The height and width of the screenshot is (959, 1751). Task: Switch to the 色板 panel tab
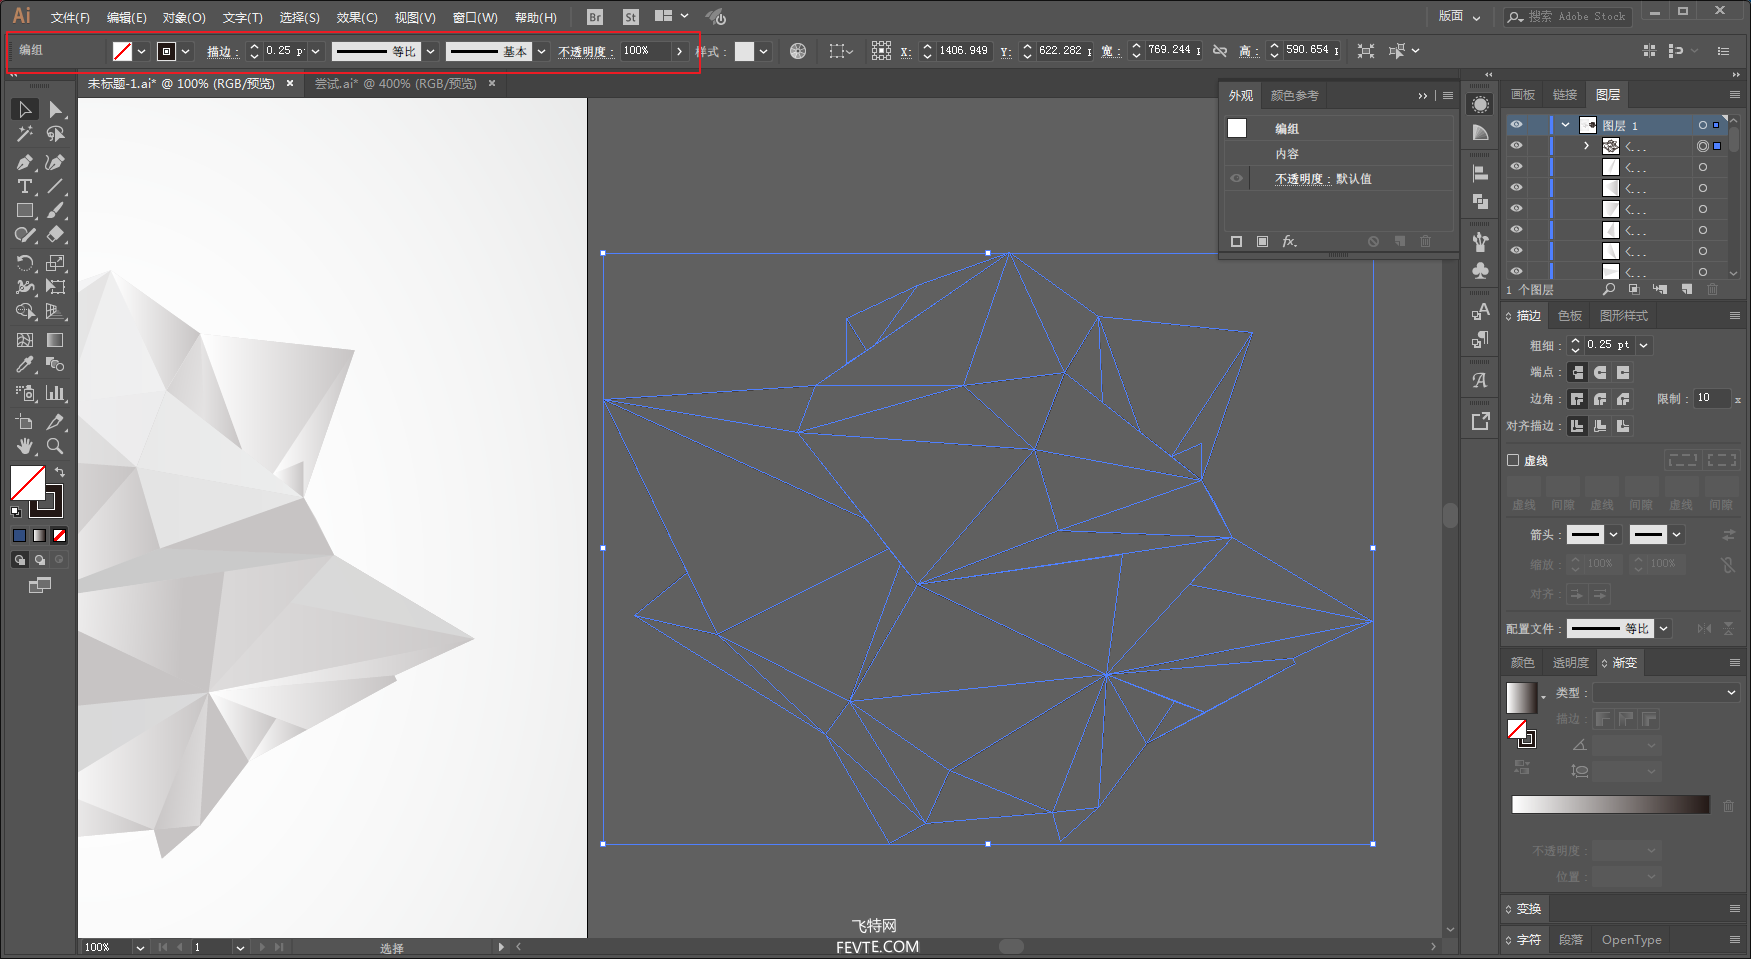(x=1570, y=316)
